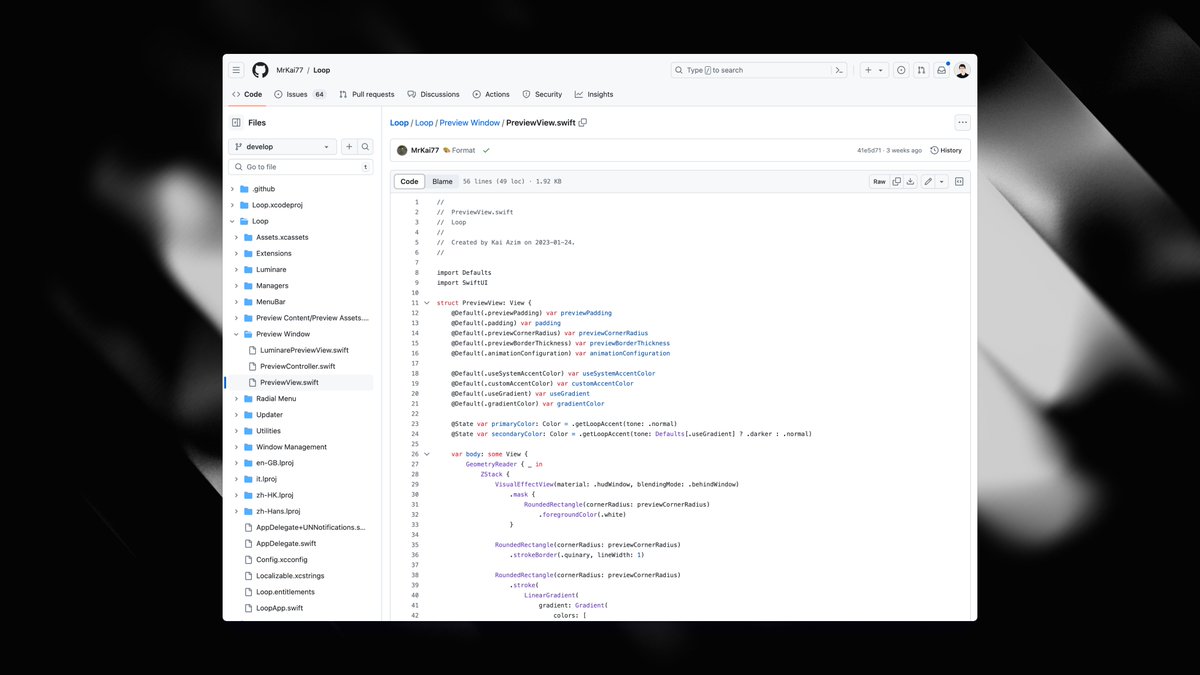Open the Pull requests tab

(x=367, y=94)
